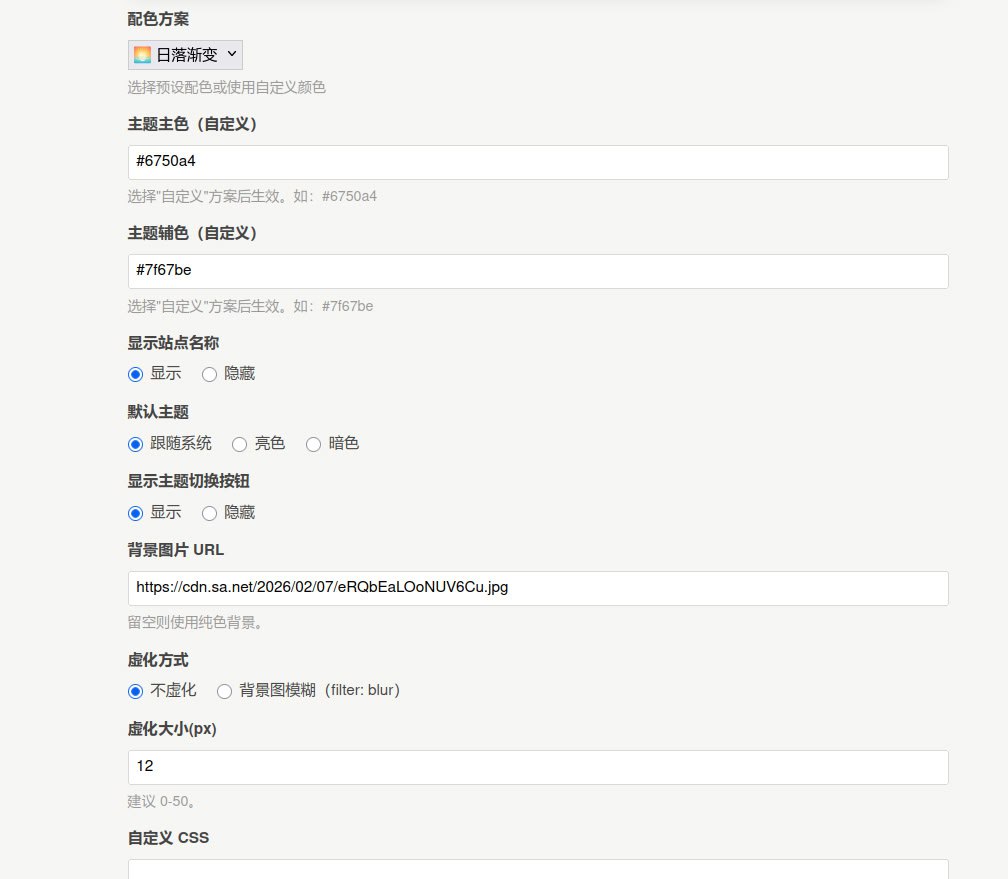
Task: Select 显示 under 显示站点名称
Action: coord(136,374)
